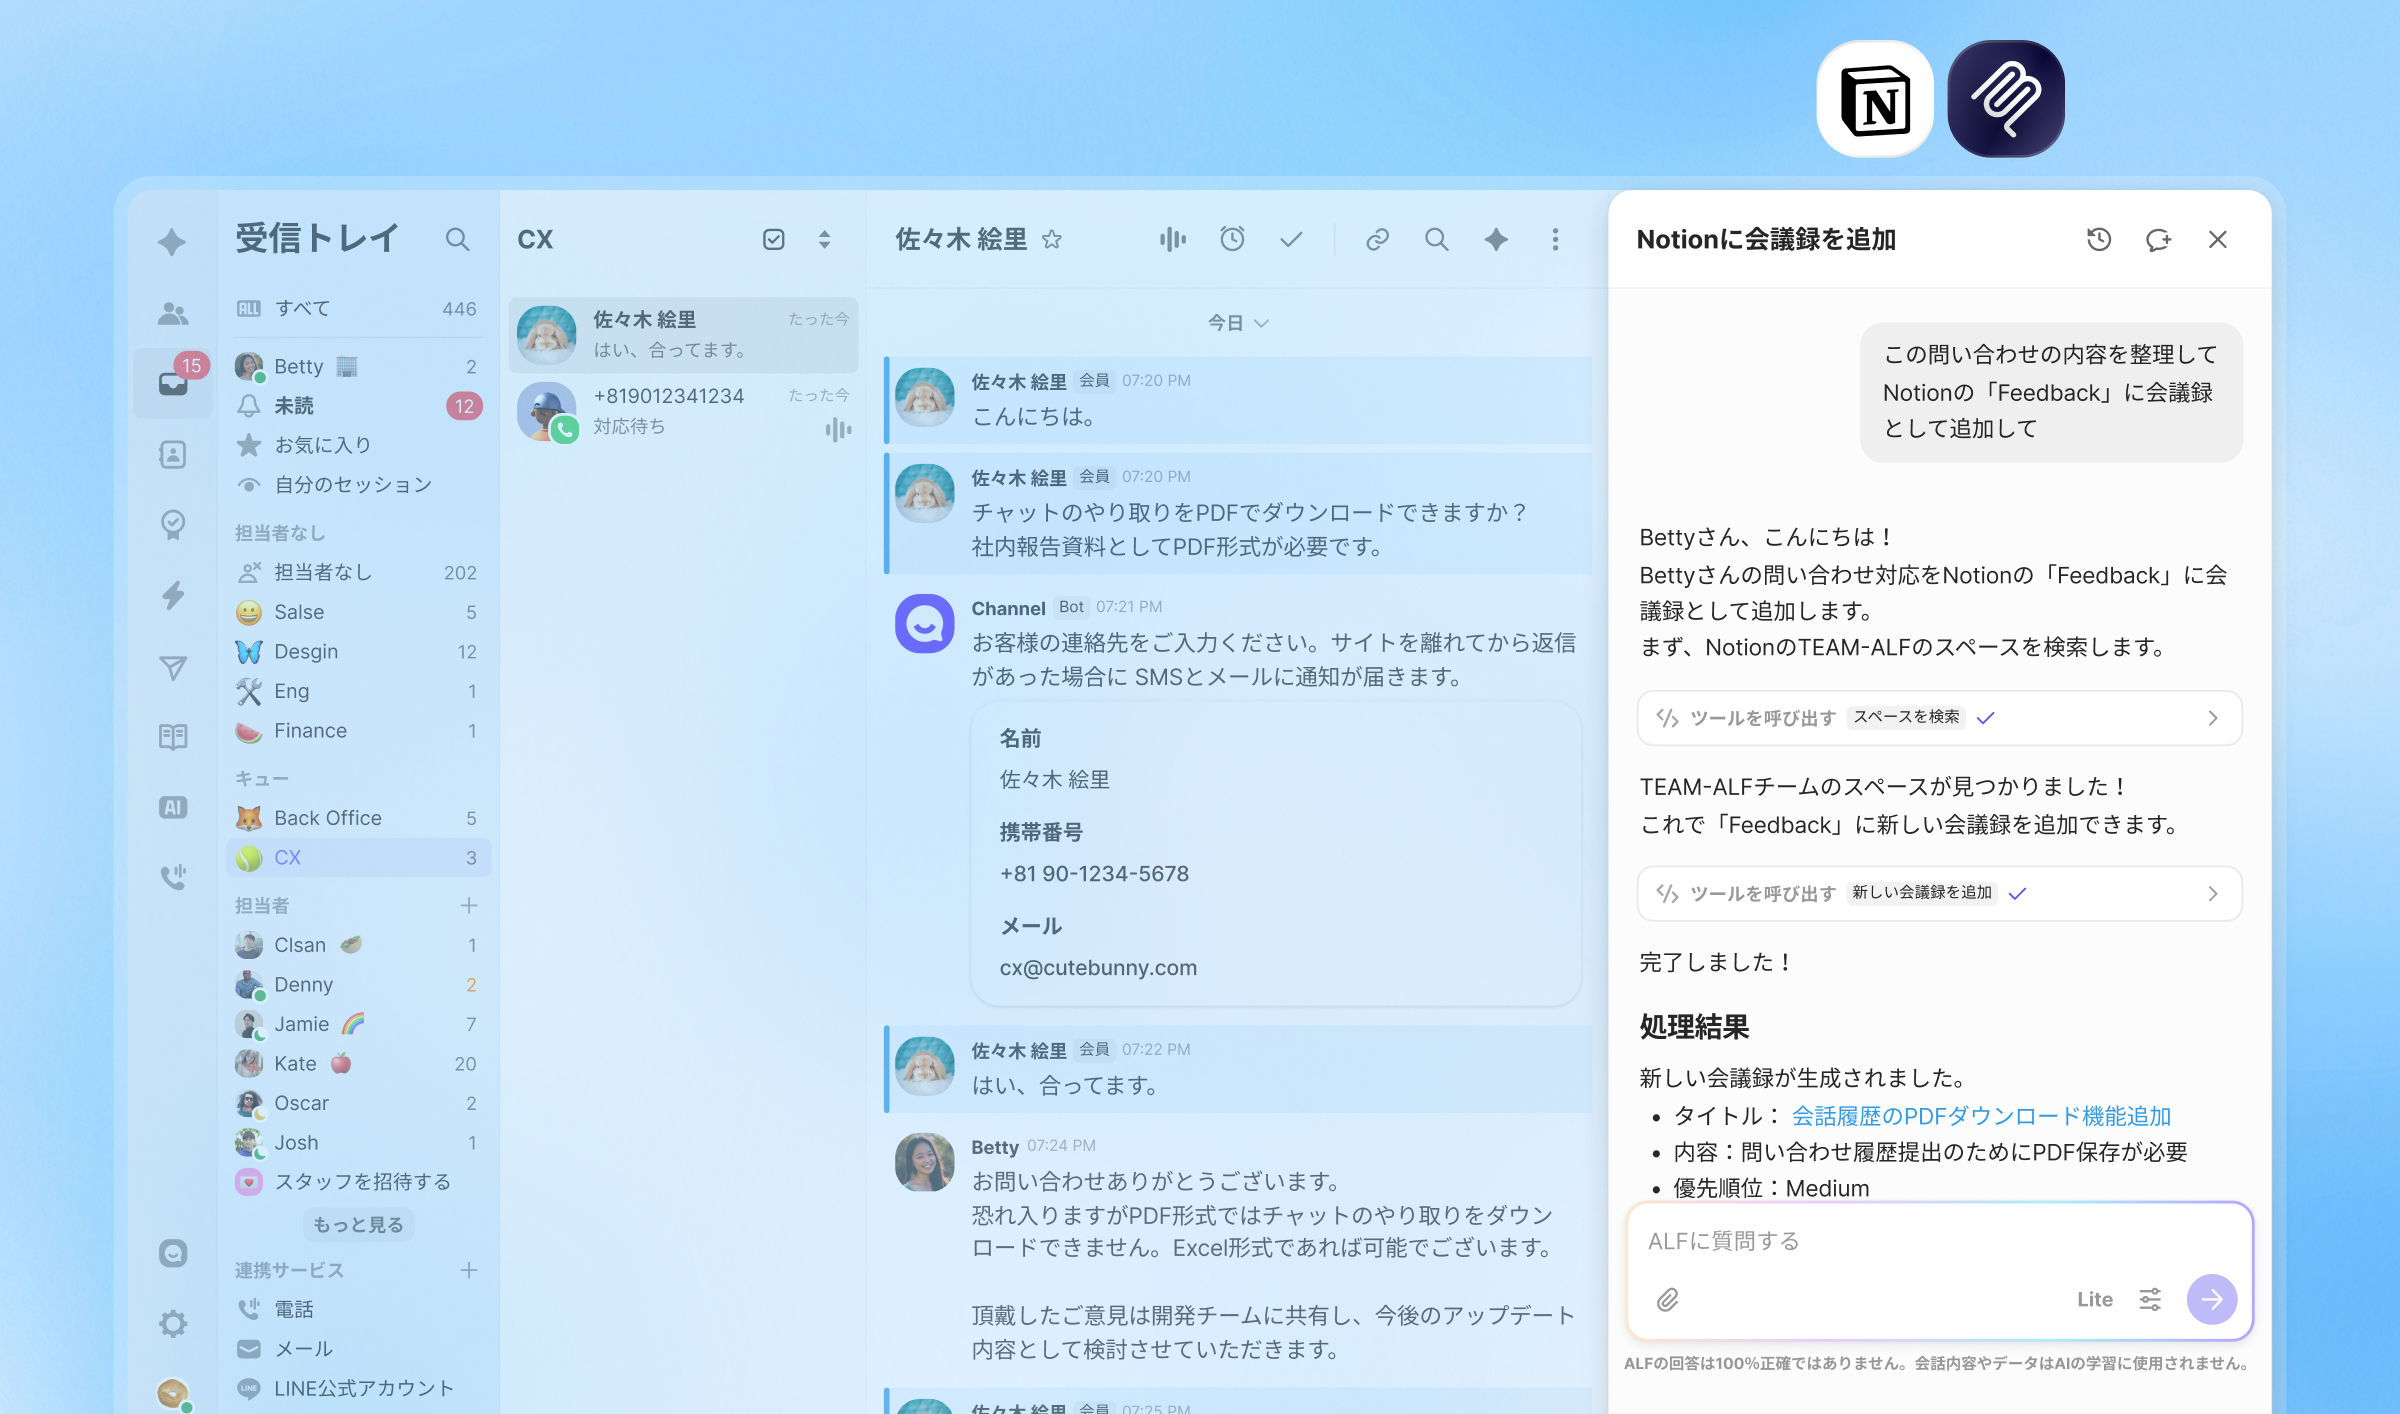Copy chat link with link icon

pyautogui.click(x=1377, y=239)
